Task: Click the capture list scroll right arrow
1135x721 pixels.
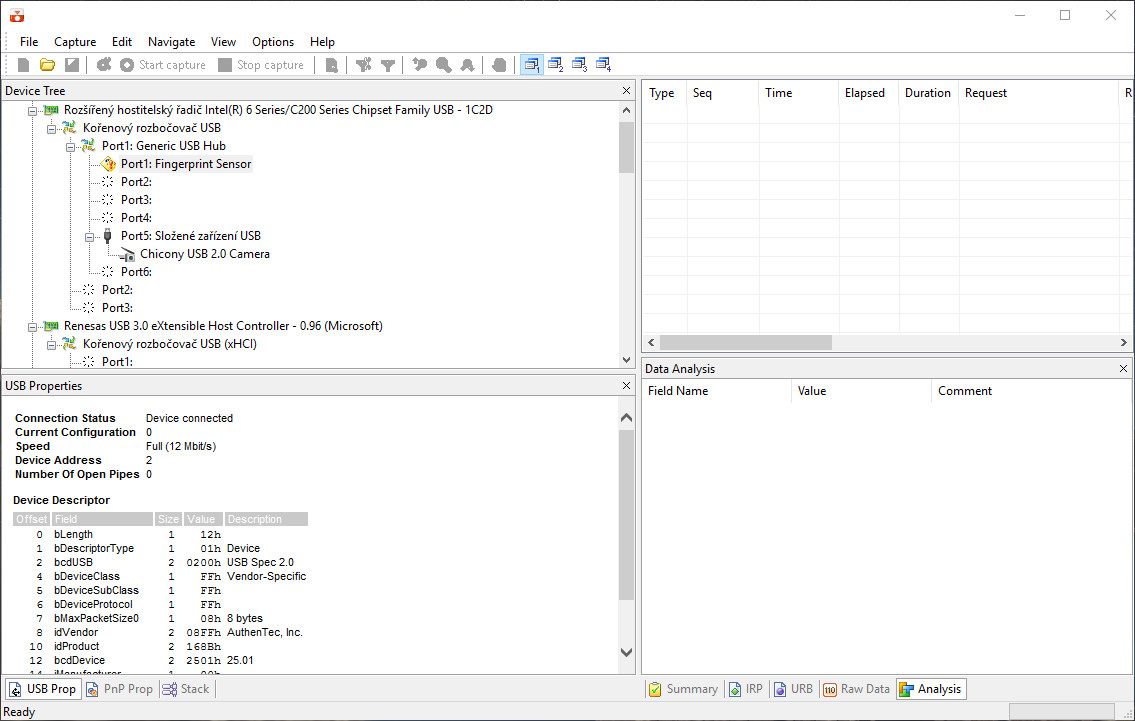Action: pos(1123,342)
